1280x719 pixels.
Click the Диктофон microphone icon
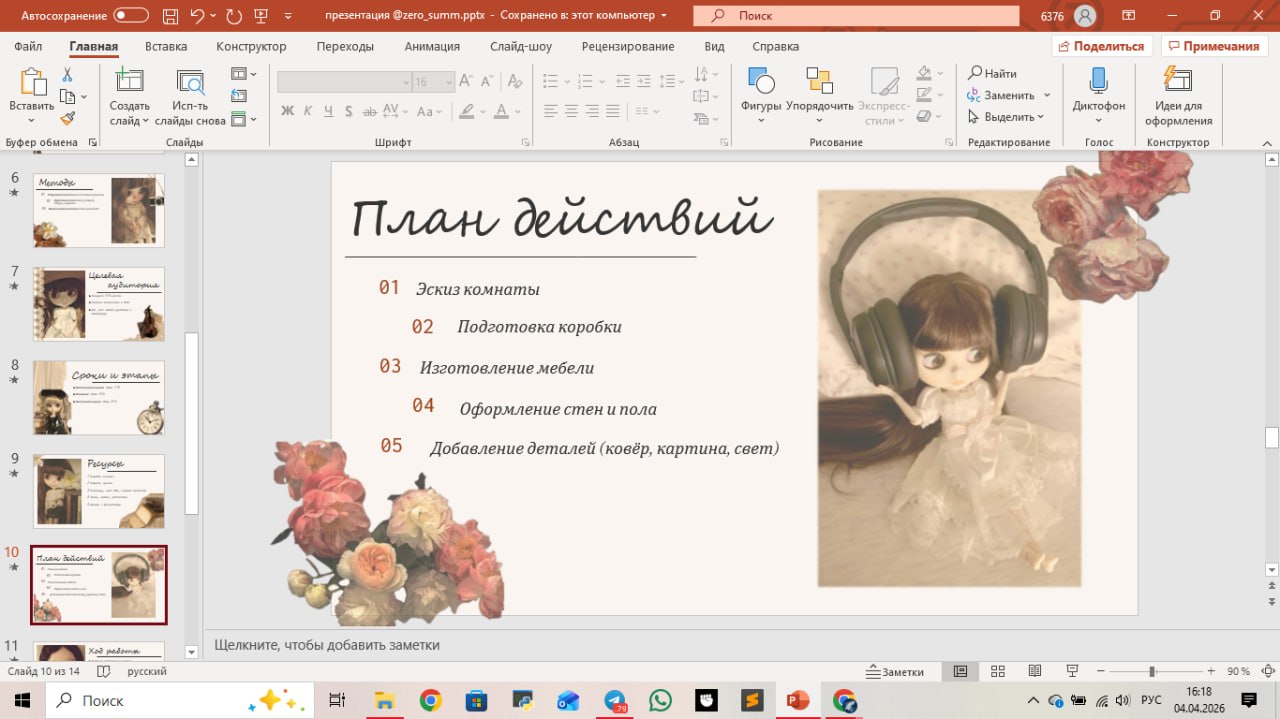tap(1098, 81)
